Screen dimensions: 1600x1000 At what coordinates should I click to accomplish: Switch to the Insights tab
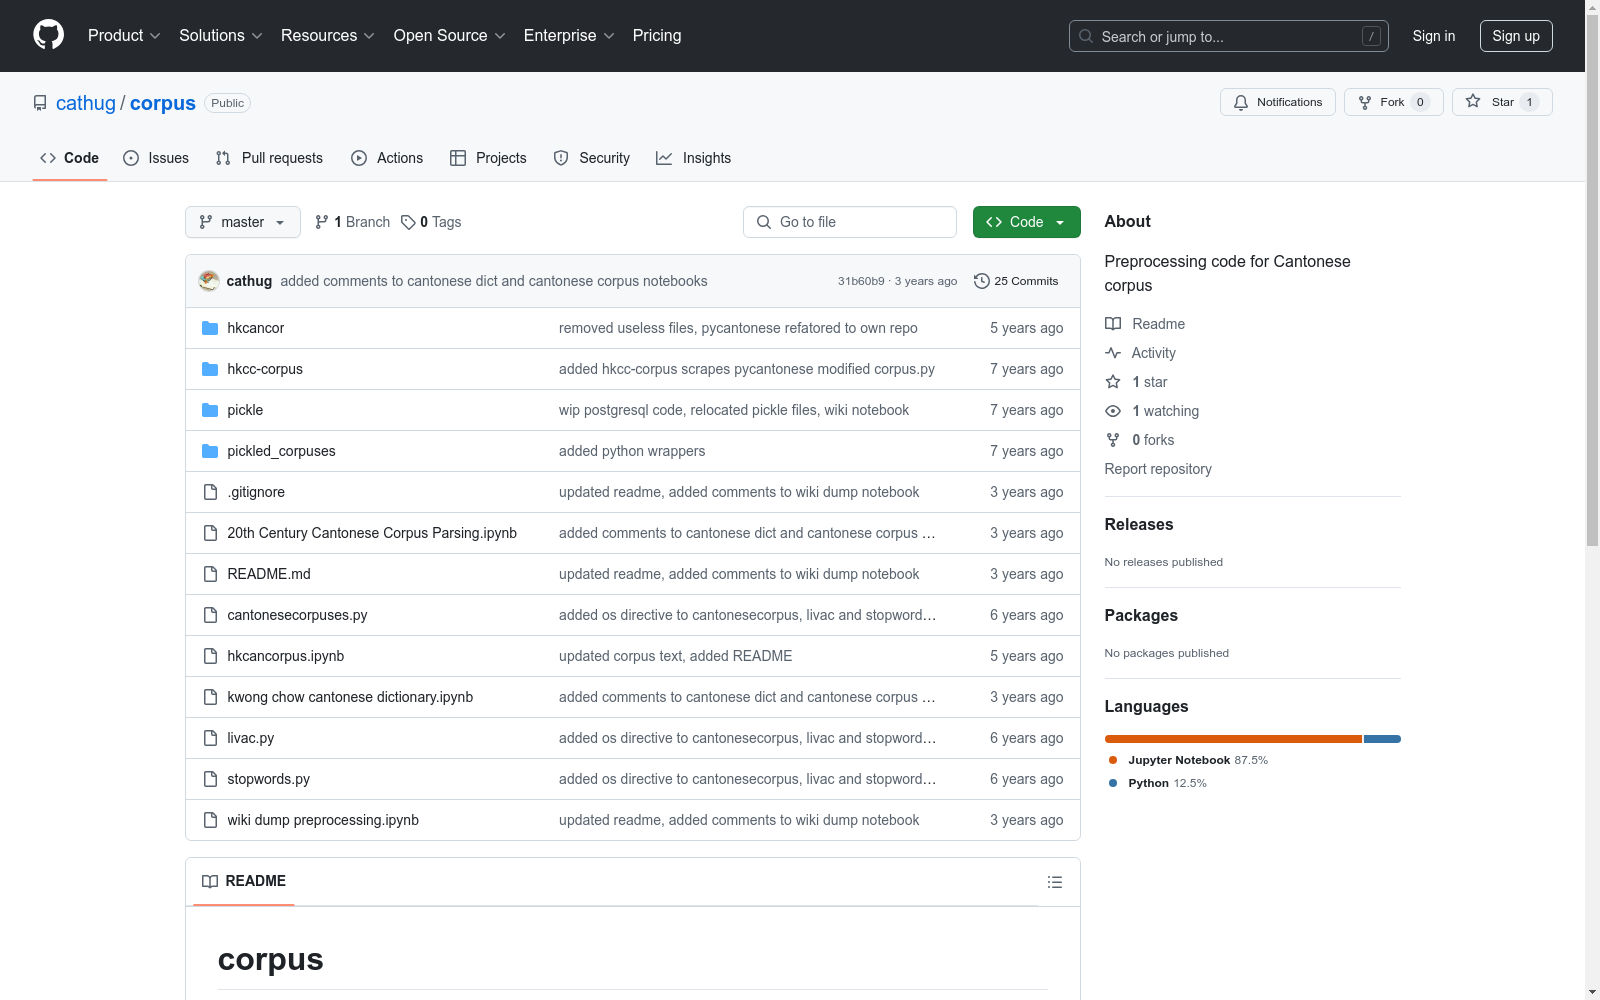(693, 158)
